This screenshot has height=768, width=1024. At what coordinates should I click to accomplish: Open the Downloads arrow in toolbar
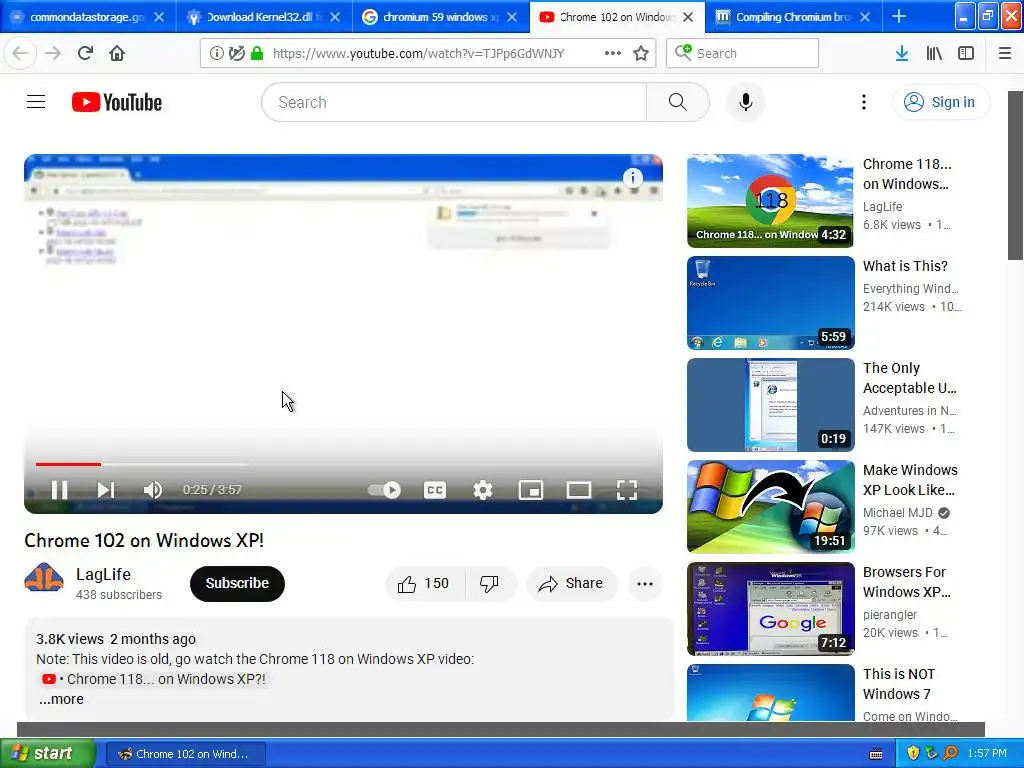point(902,53)
